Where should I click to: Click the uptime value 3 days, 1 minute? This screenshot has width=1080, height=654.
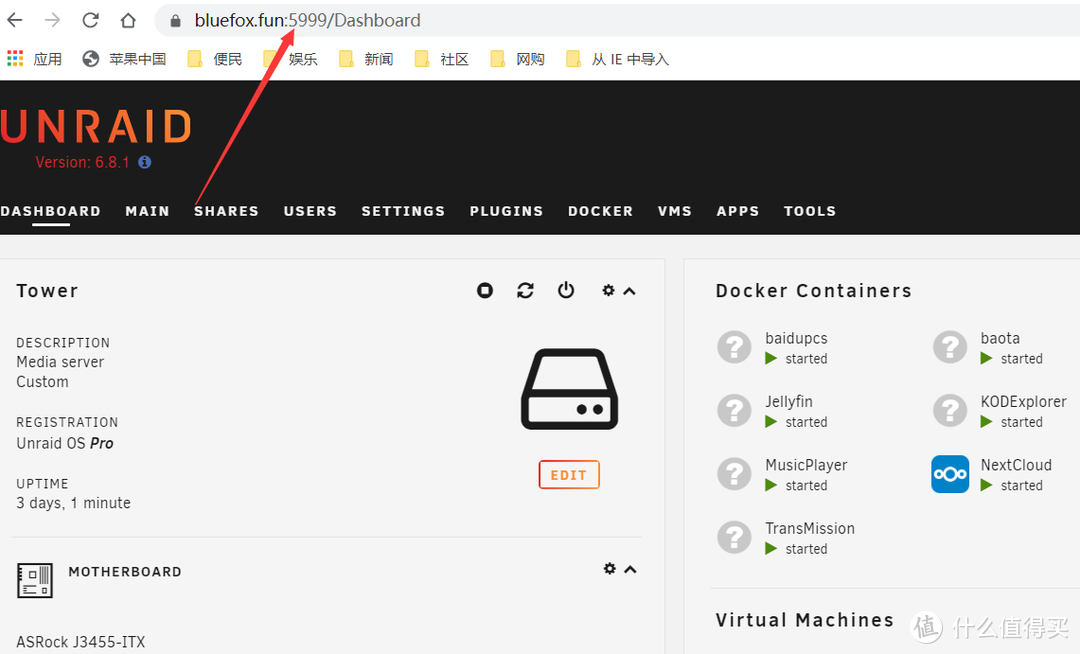coord(73,503)
